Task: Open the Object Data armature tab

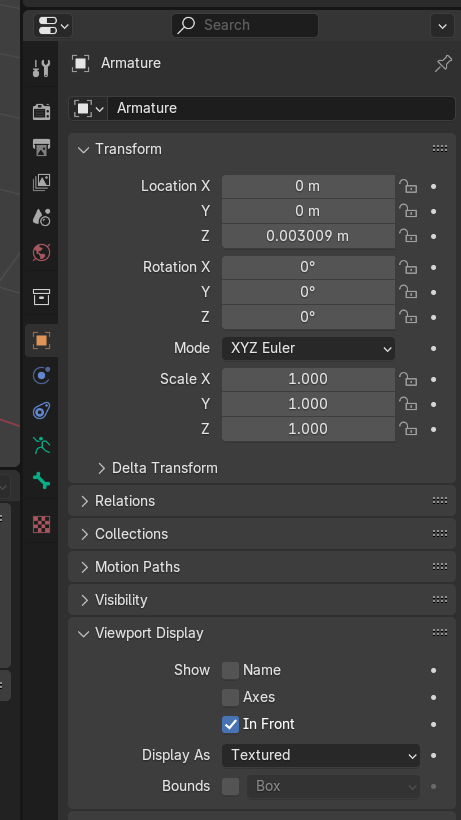Action: click(x=41, y=445)
